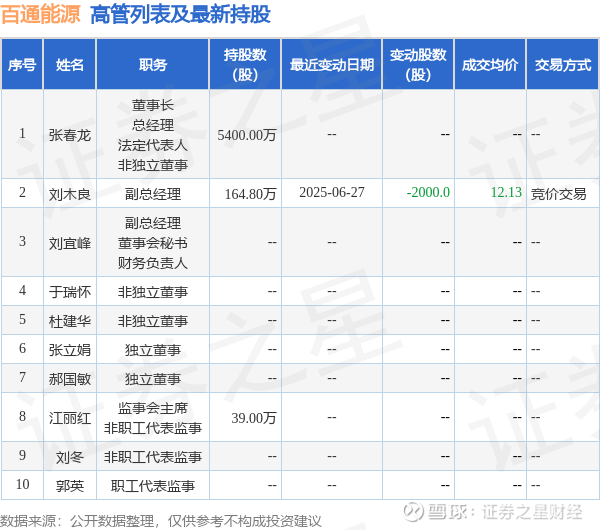Click the 最近变动日期 column header
The height and width of the screenshot is (530, 600).
click(332, 64)
